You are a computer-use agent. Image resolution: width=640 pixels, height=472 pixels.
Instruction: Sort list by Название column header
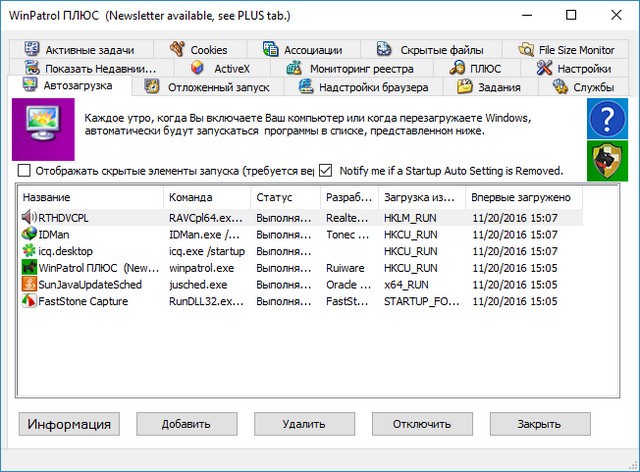pos(88,197)
